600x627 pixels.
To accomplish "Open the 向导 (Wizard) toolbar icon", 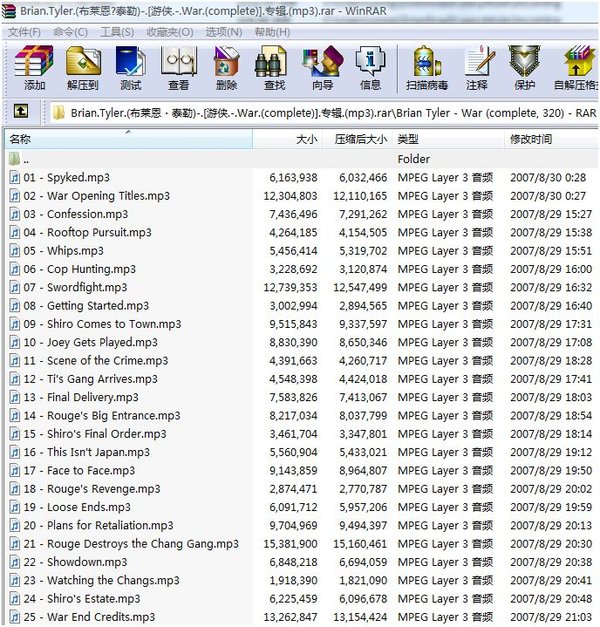I will [x=323, y=61].
